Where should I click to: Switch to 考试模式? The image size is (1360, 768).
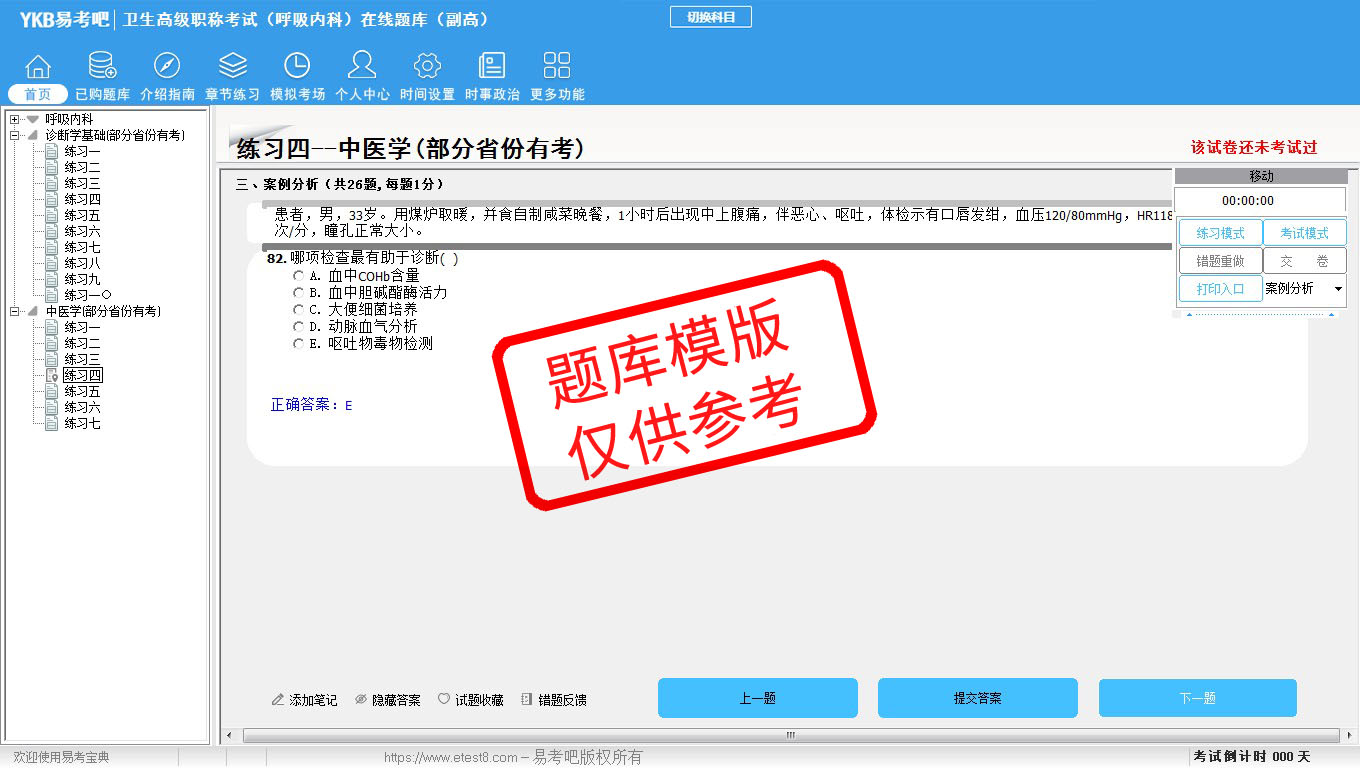point(1304,233)
